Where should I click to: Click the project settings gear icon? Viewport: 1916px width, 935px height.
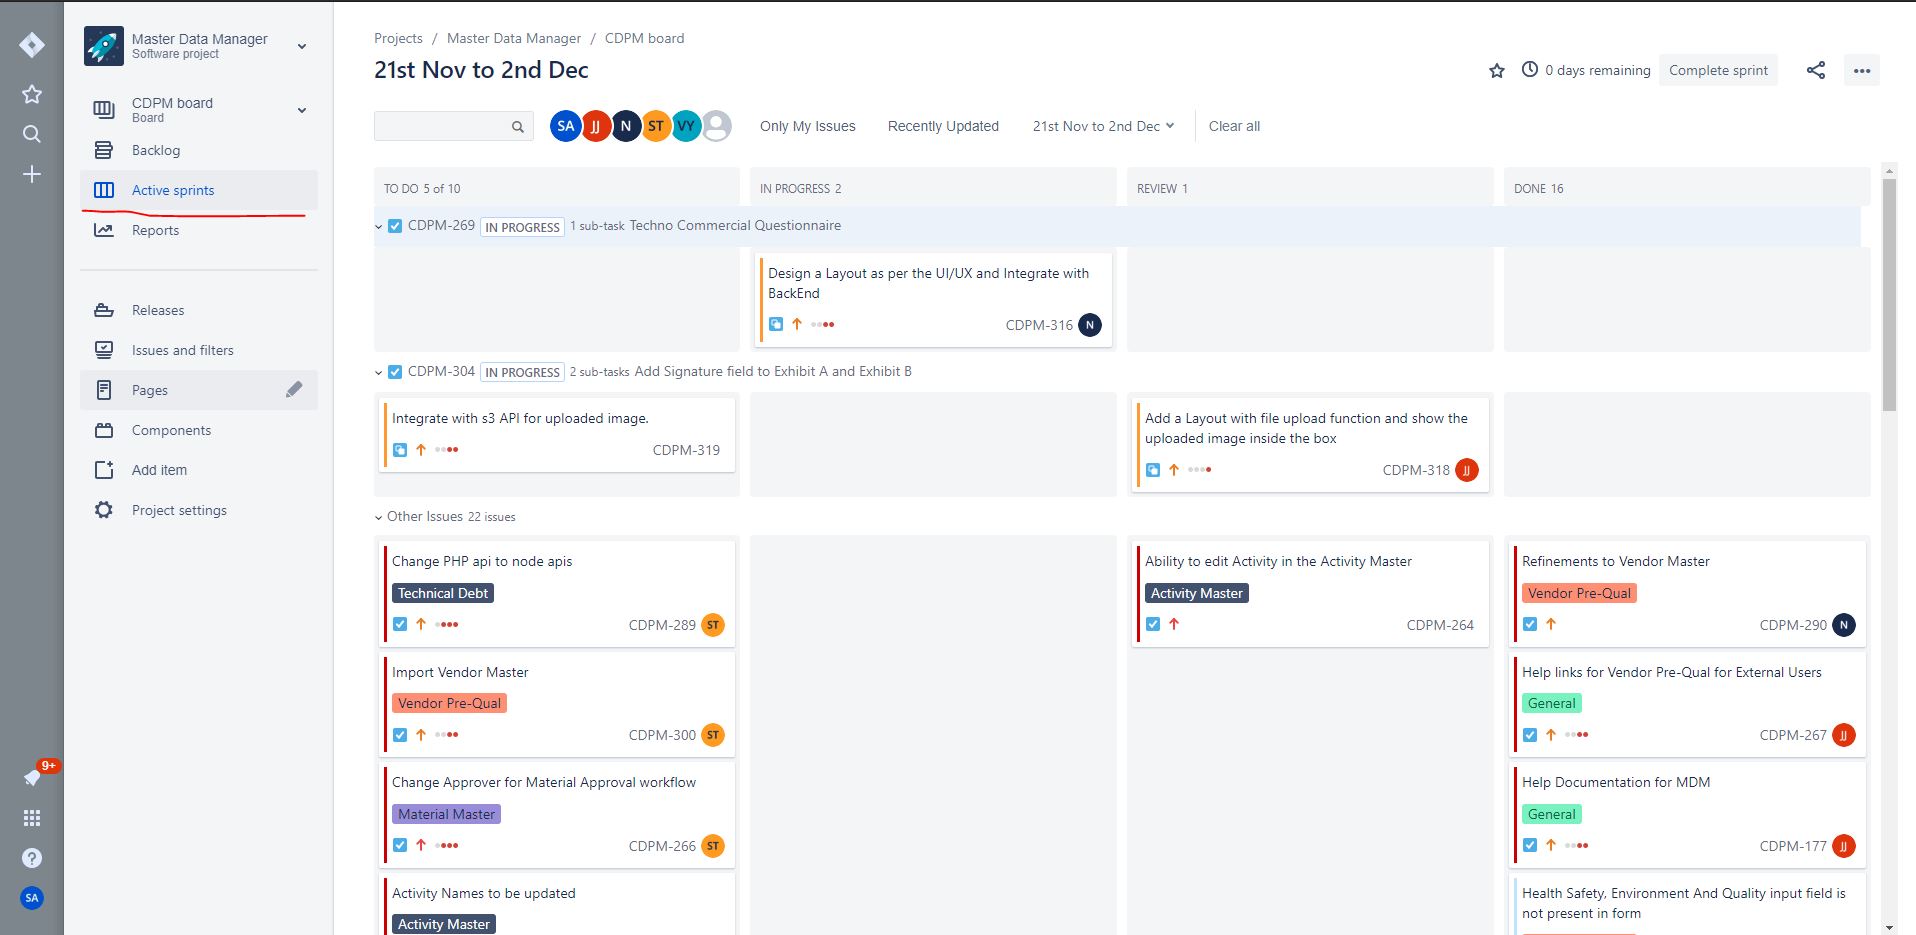click(104, 510)
